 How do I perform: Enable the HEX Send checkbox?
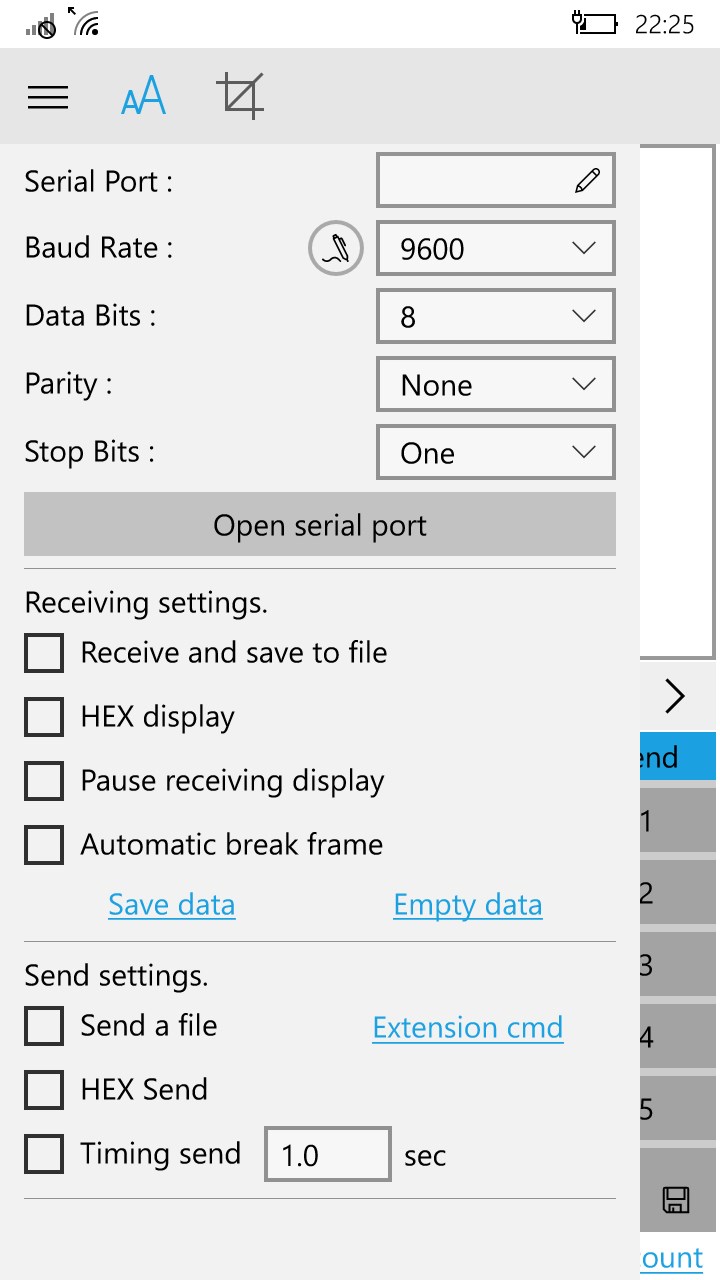coord(44,1090)
